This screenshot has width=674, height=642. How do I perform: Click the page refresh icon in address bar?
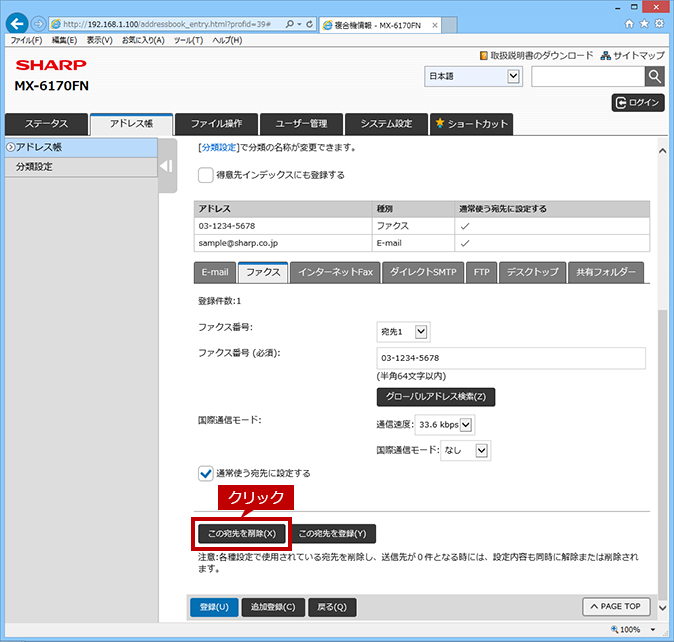coord(309,24)
